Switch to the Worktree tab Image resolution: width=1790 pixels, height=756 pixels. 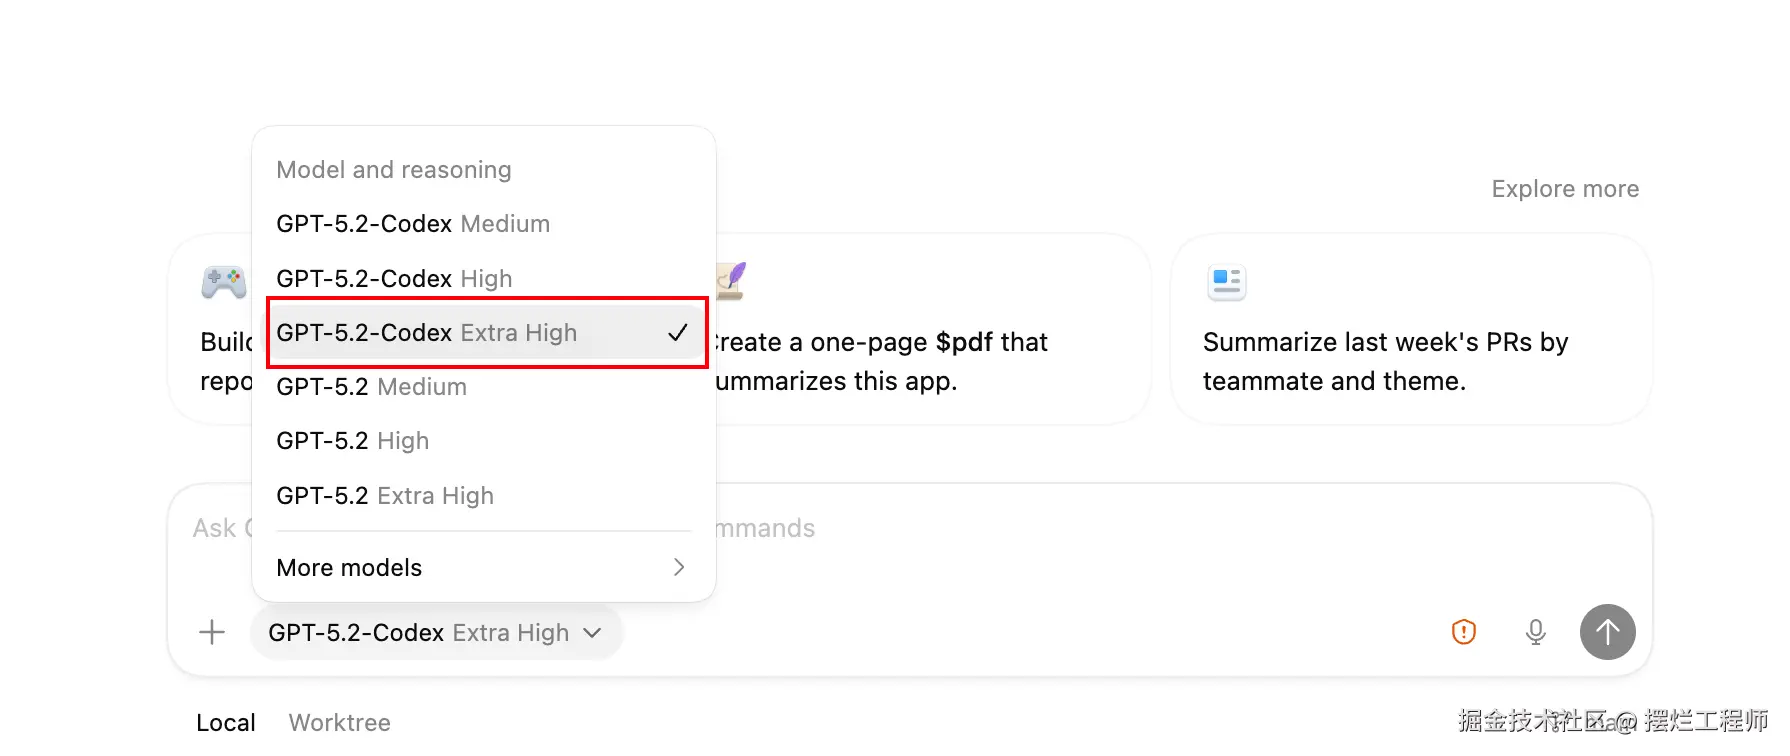[339, 722]
